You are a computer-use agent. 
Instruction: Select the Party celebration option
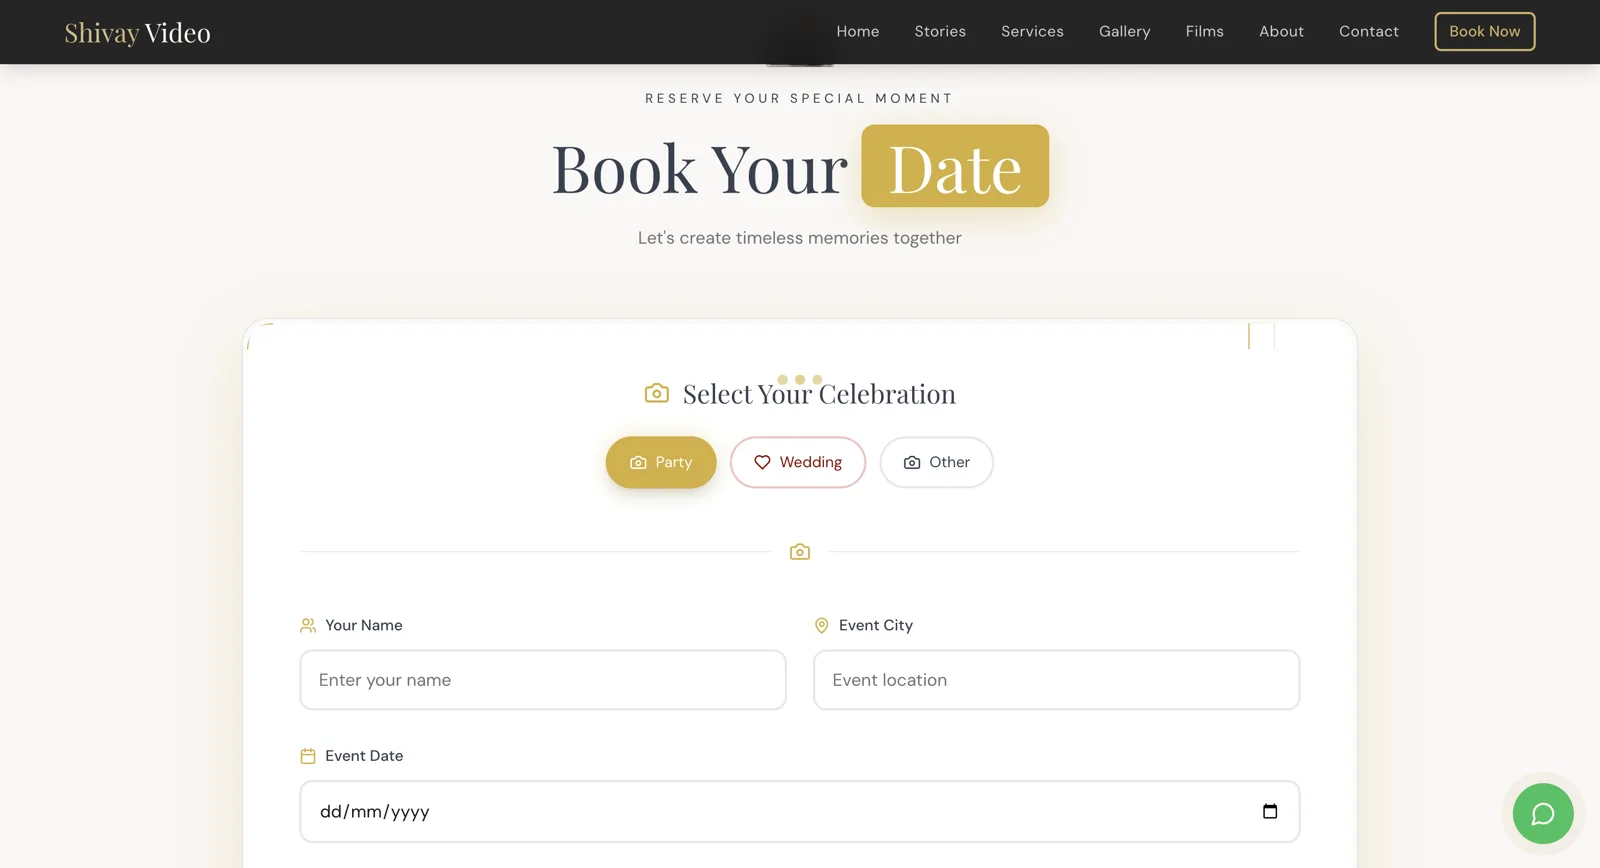point(661,462)
